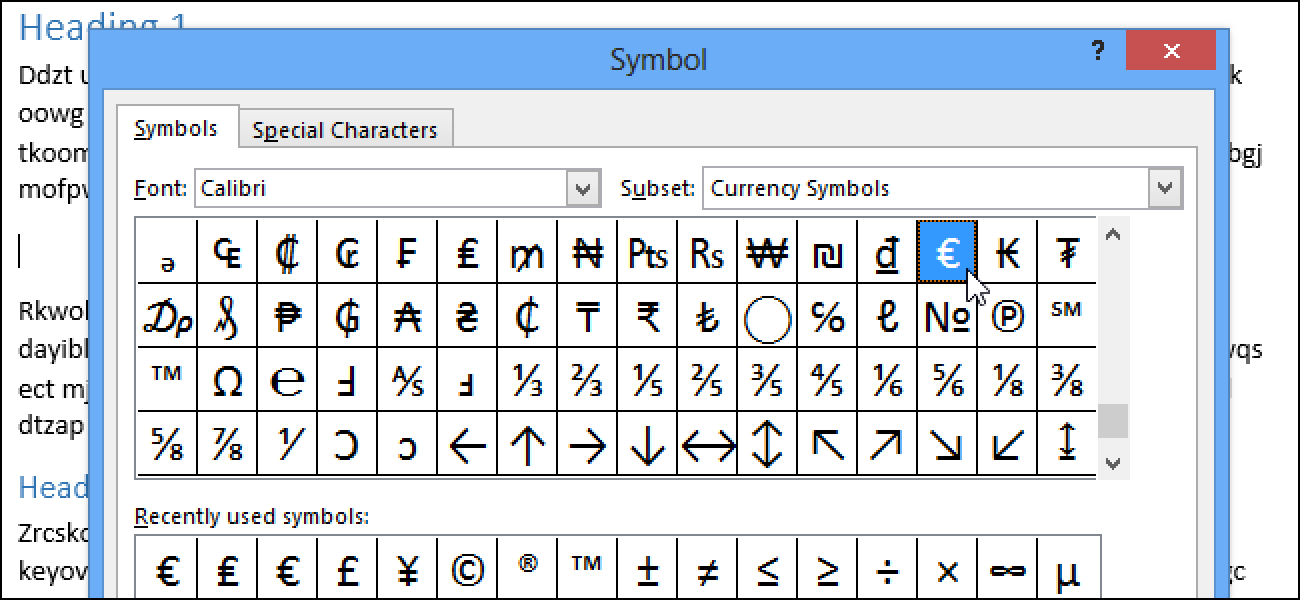Expand the Subset dropdown arrow
Image resolution: width=1300 pixels, height=600 pixels.
tap(1164, 188)
